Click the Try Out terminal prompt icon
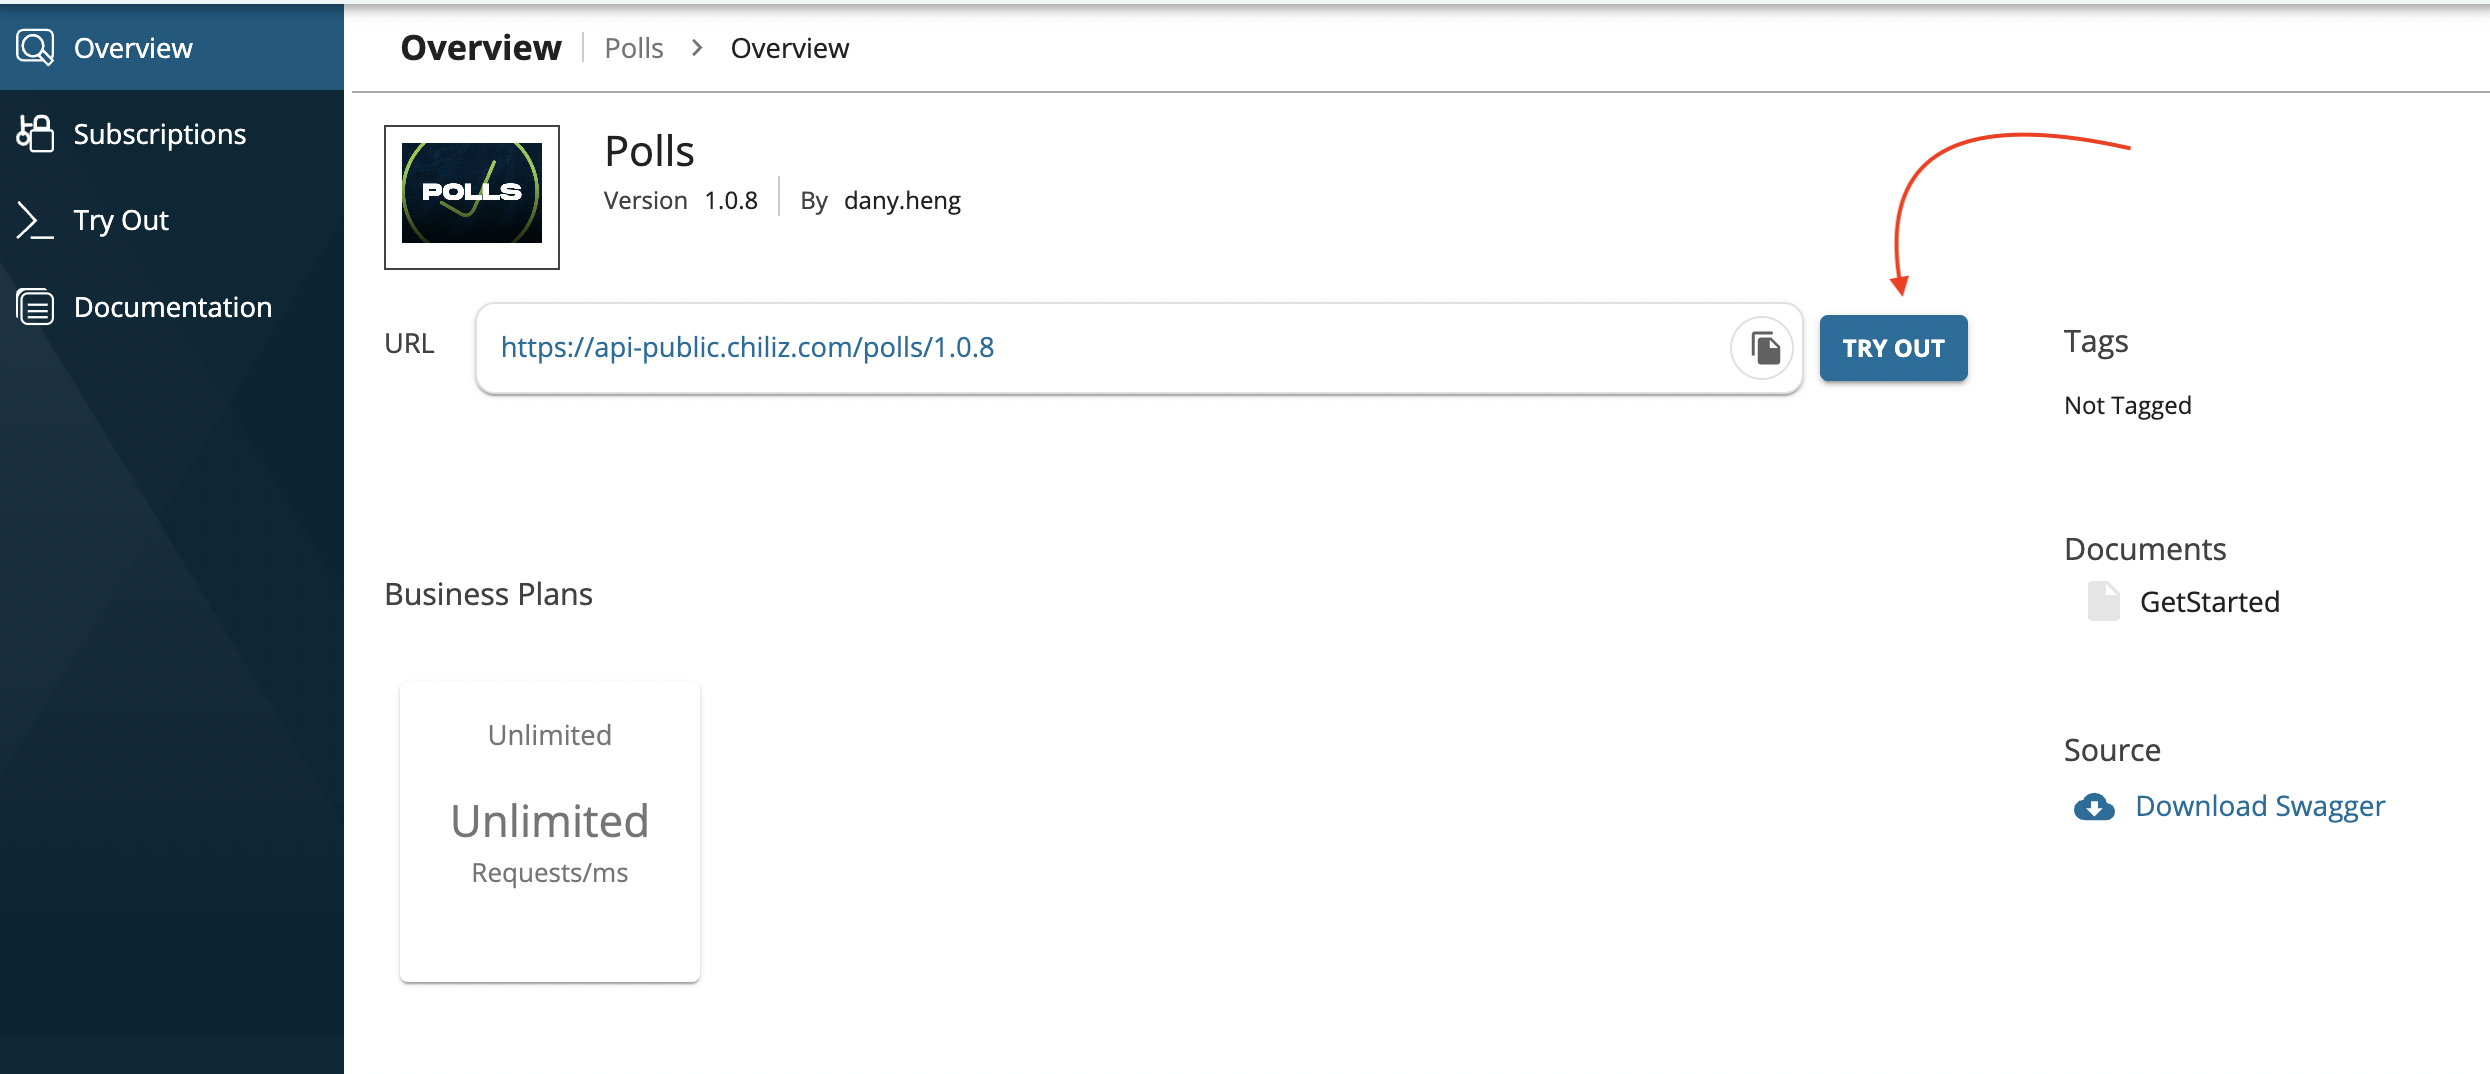This screenshot has height=1074, width=2490. (x=35, y=220)
